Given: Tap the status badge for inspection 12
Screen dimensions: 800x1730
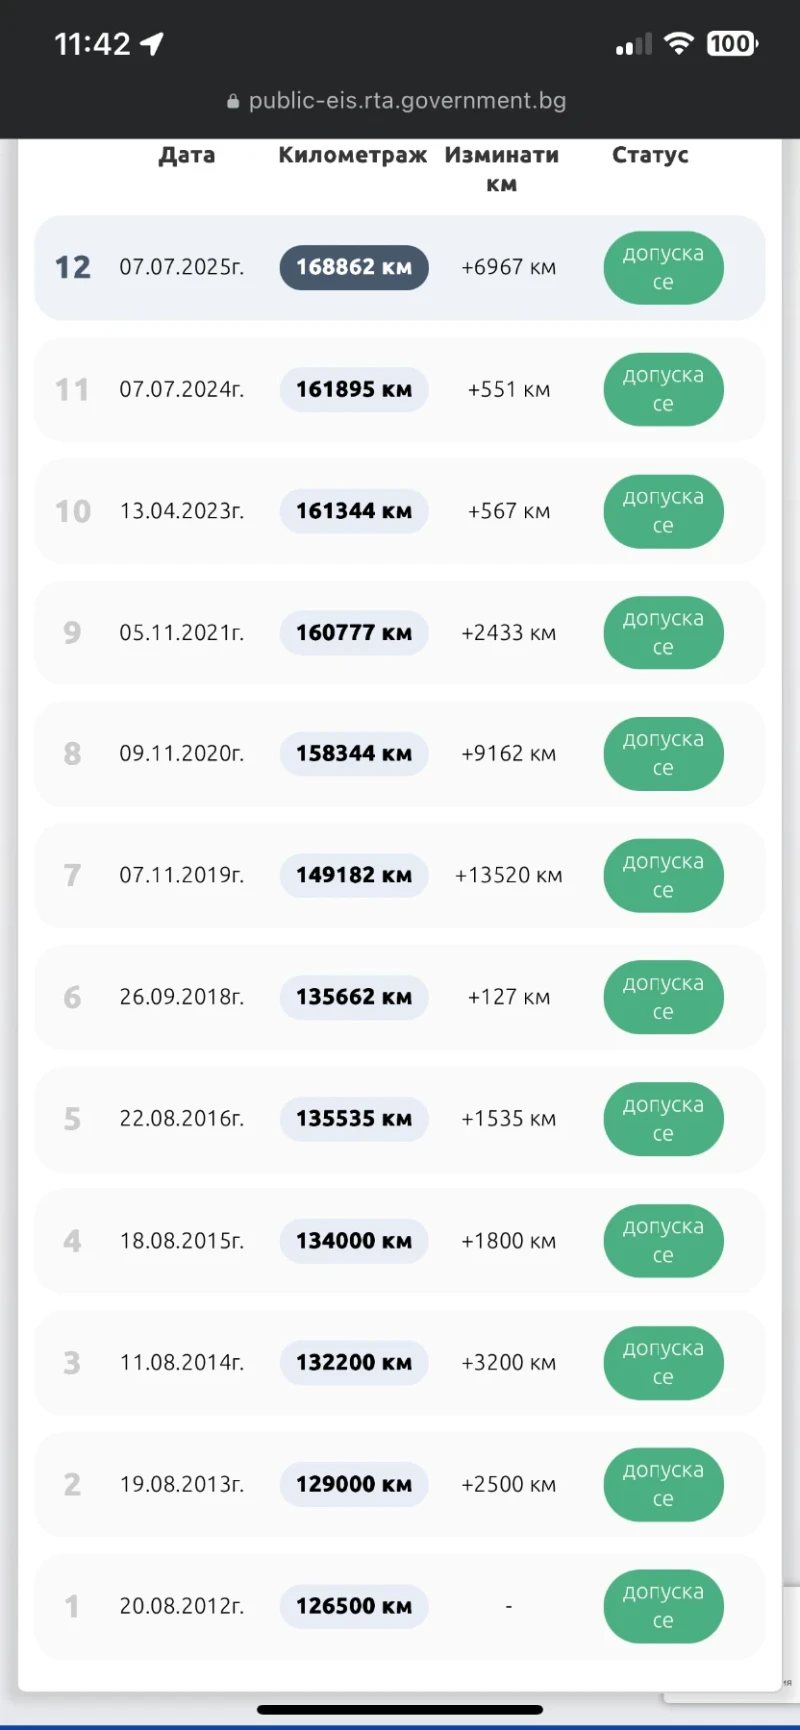Looking at the screenshot, I should coord(663,268).
